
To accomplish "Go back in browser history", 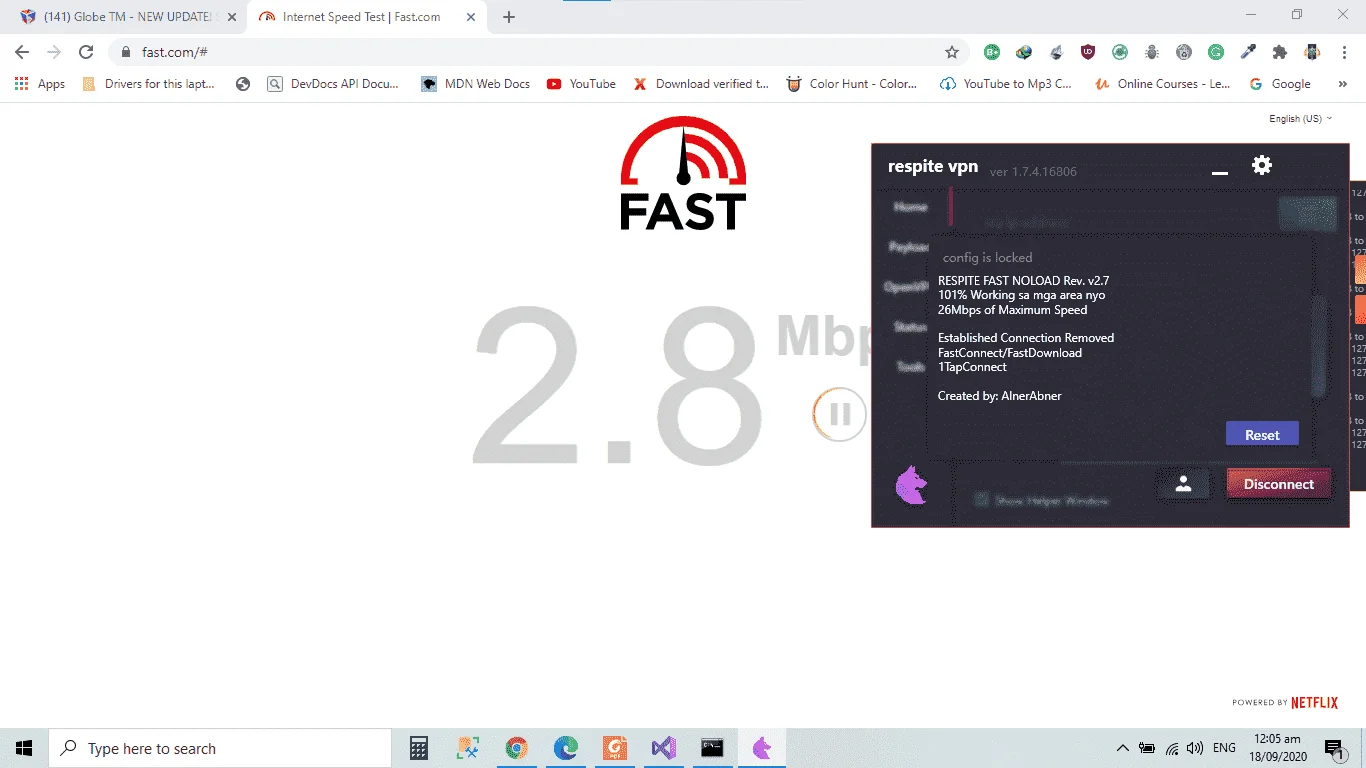I will point(22,52).
